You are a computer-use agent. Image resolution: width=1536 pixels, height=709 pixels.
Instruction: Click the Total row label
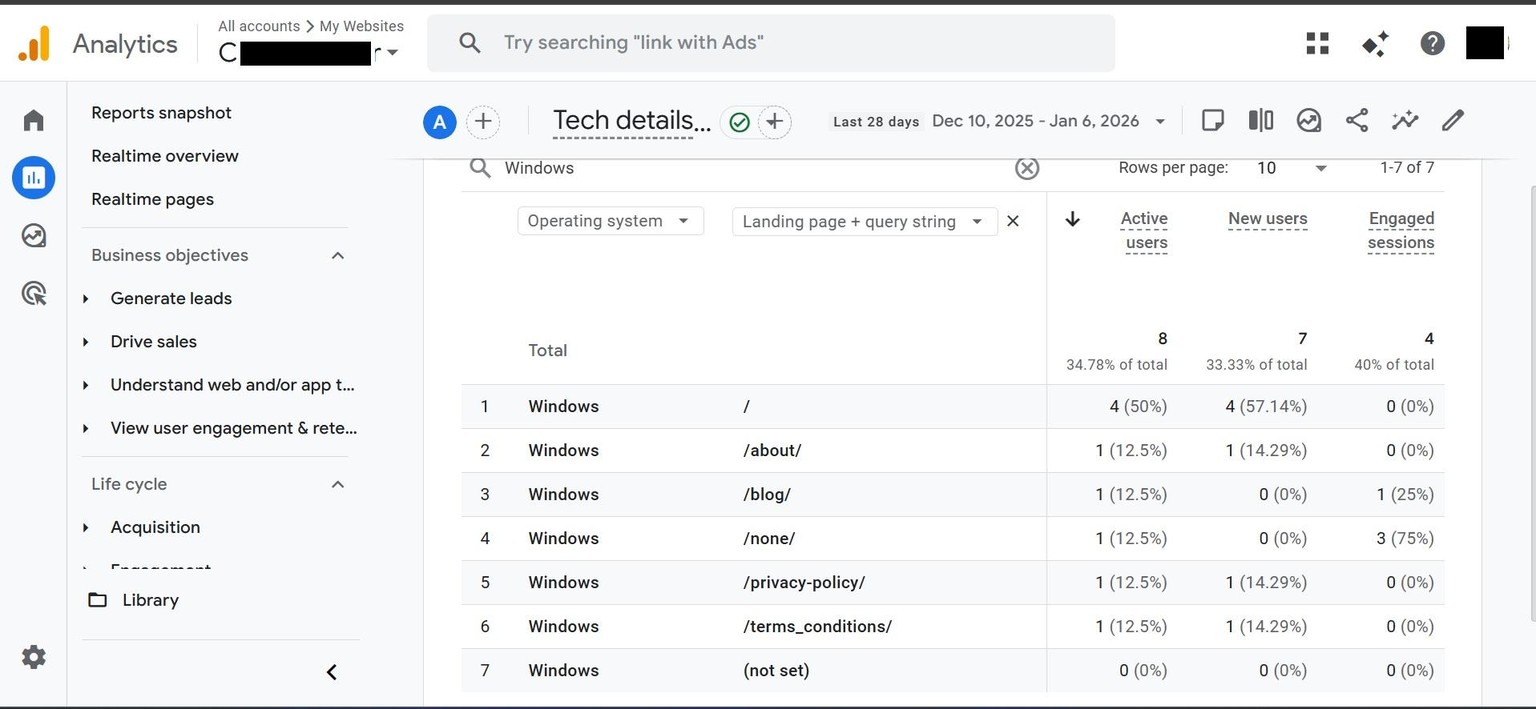(x=548, y=350)
